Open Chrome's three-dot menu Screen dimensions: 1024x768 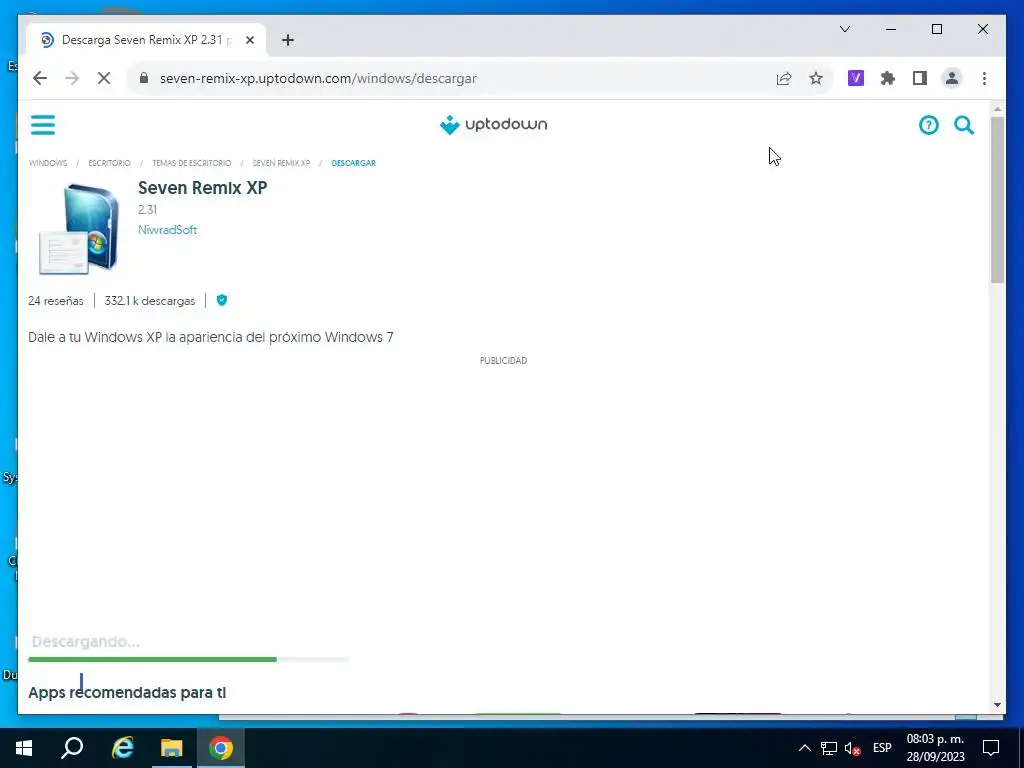click(984, 78)
